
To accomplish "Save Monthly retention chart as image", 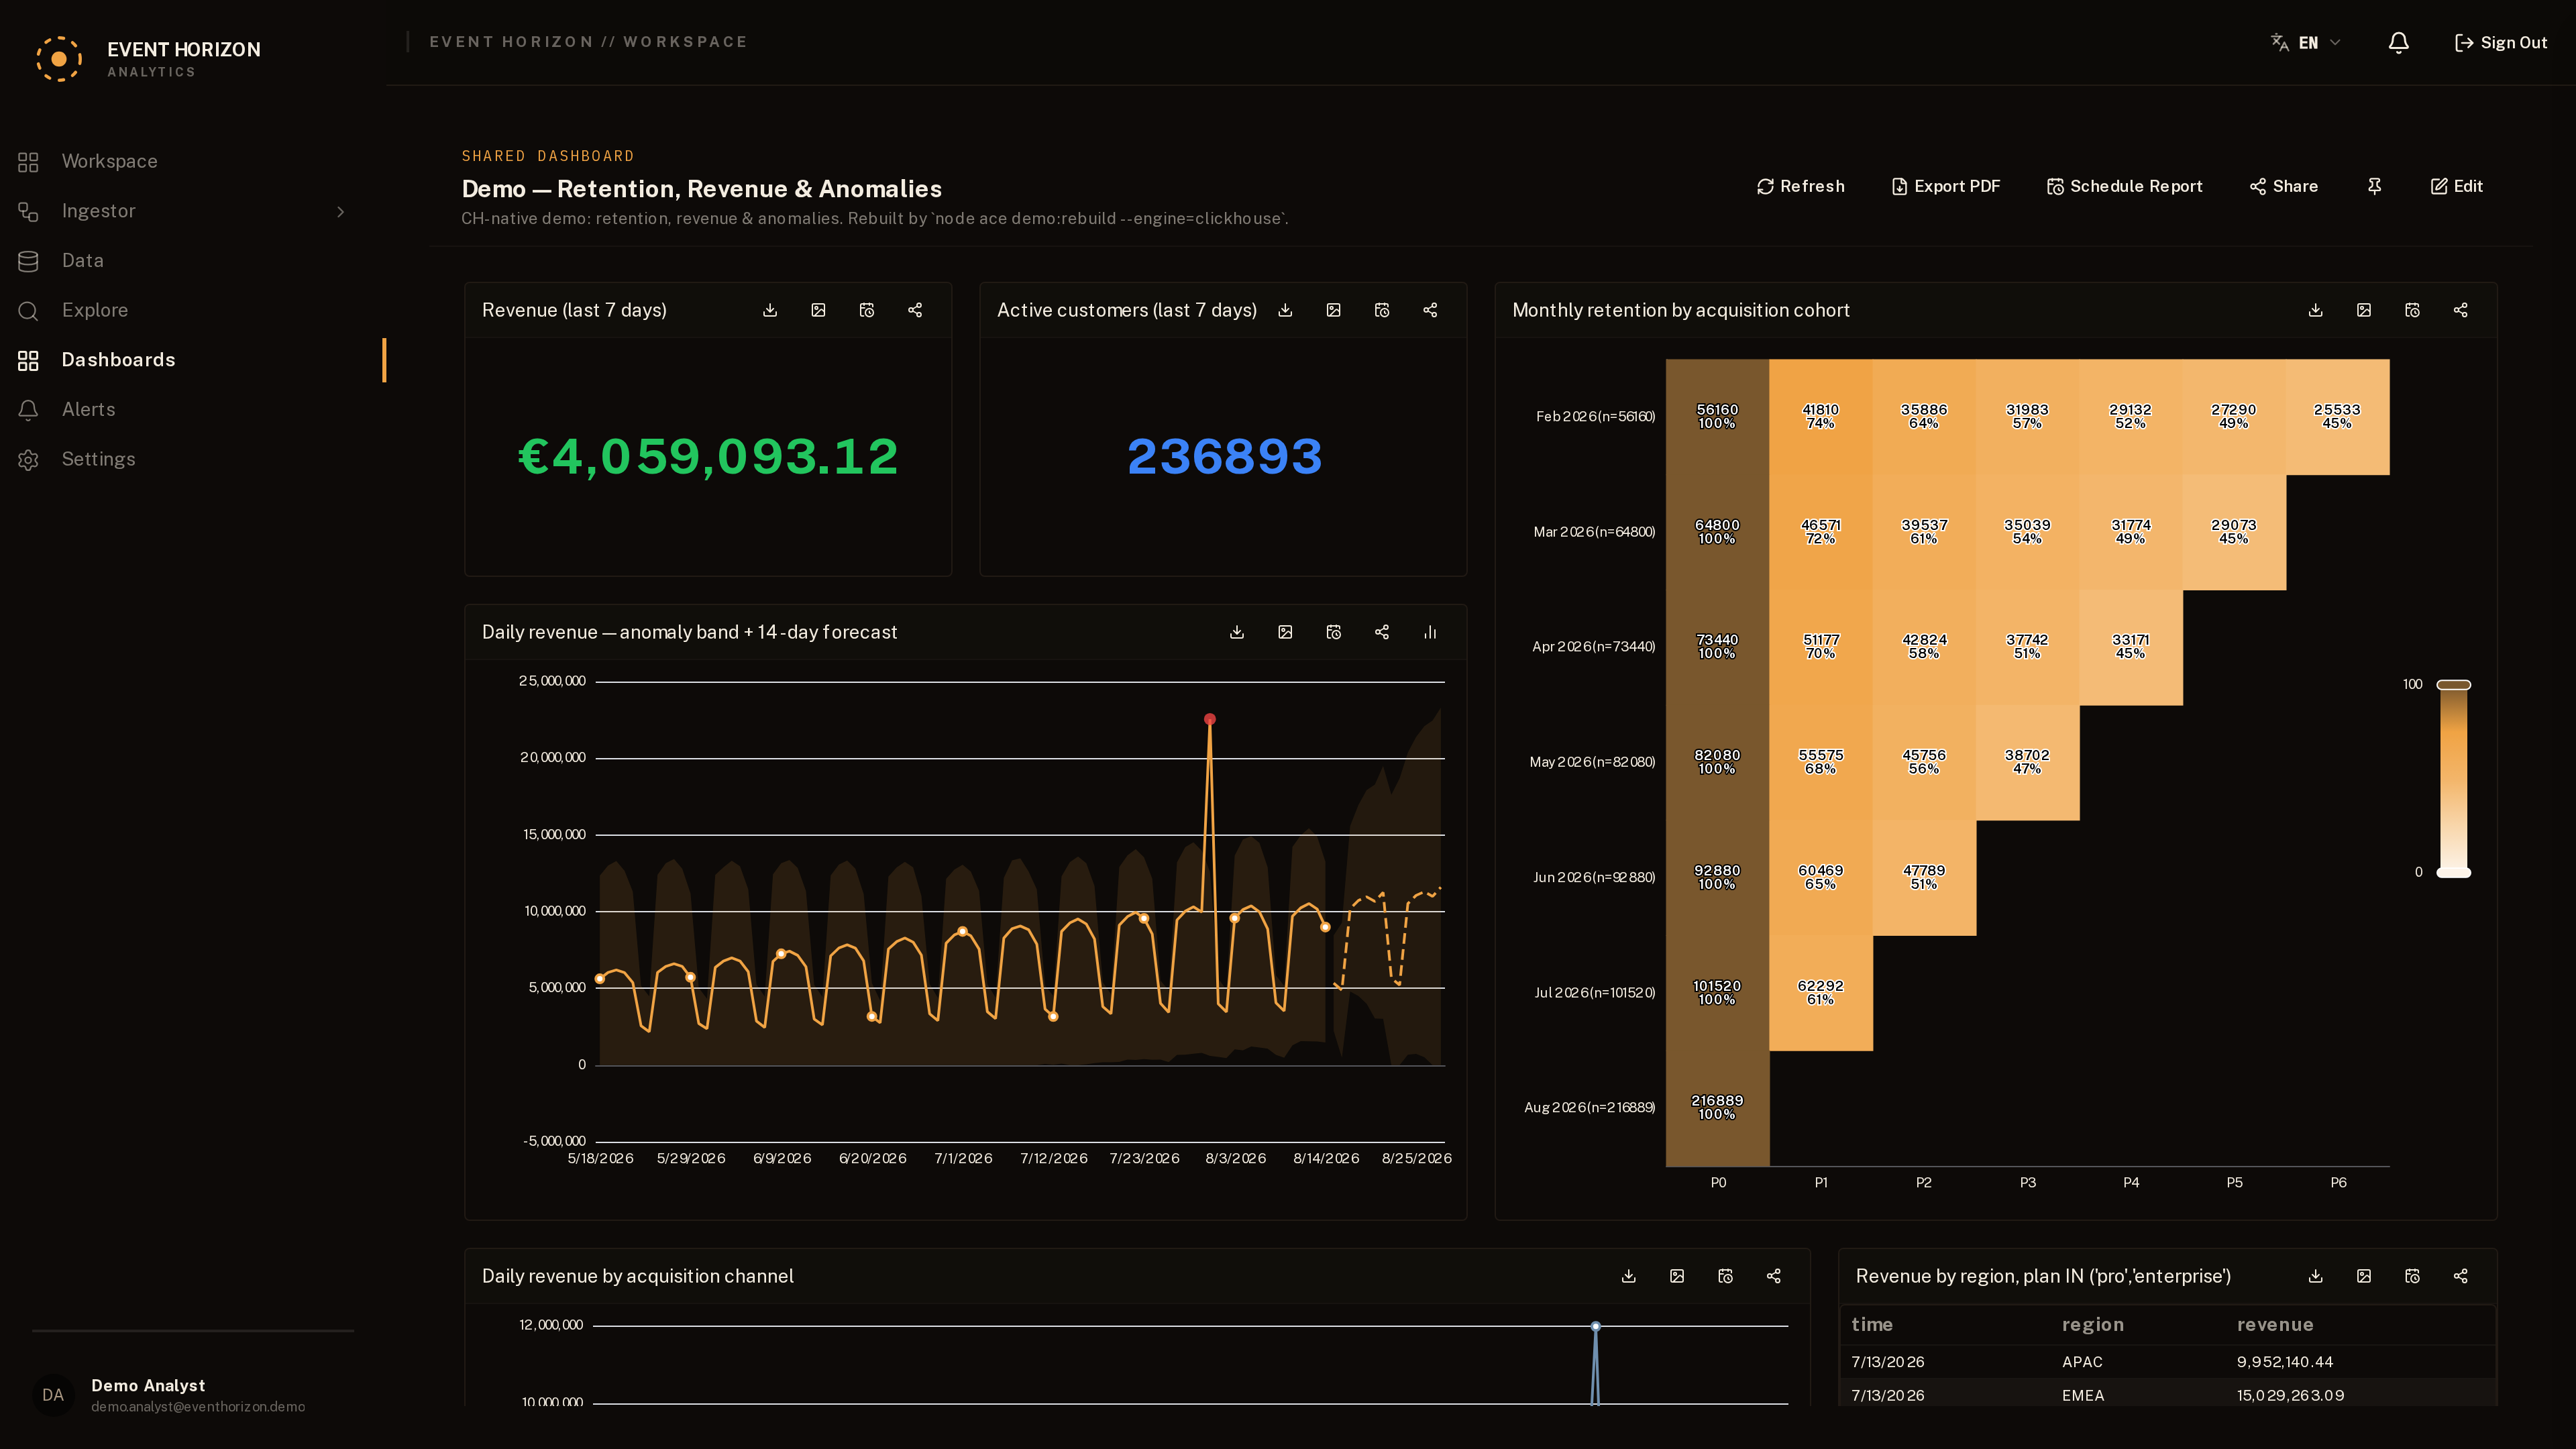I will coord(2364,310).
